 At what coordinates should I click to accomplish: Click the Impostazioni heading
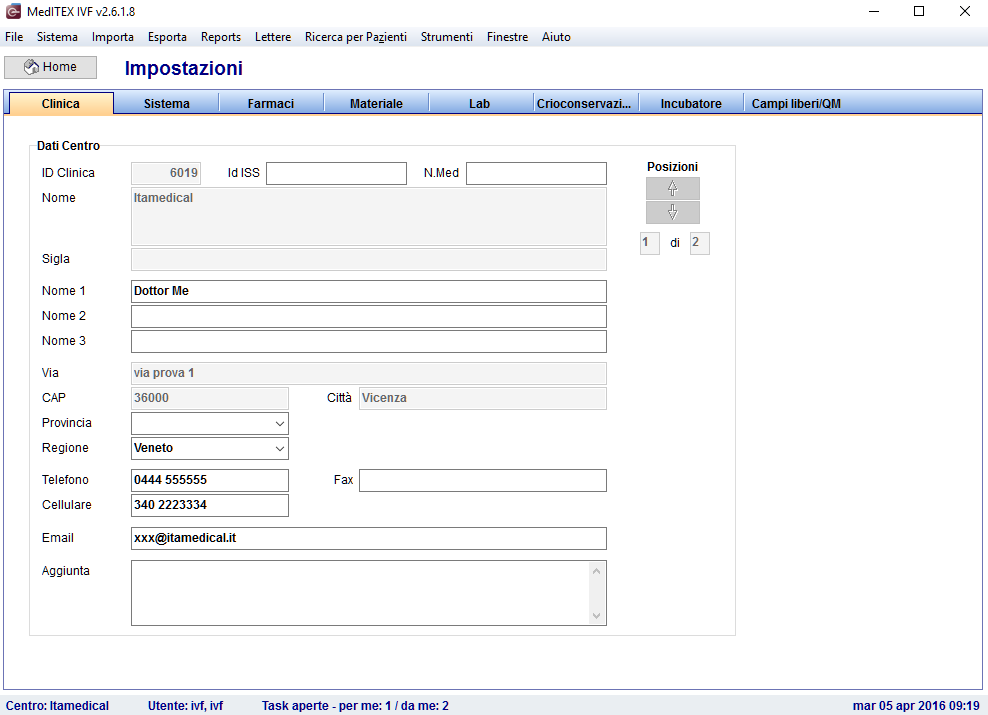183,68
